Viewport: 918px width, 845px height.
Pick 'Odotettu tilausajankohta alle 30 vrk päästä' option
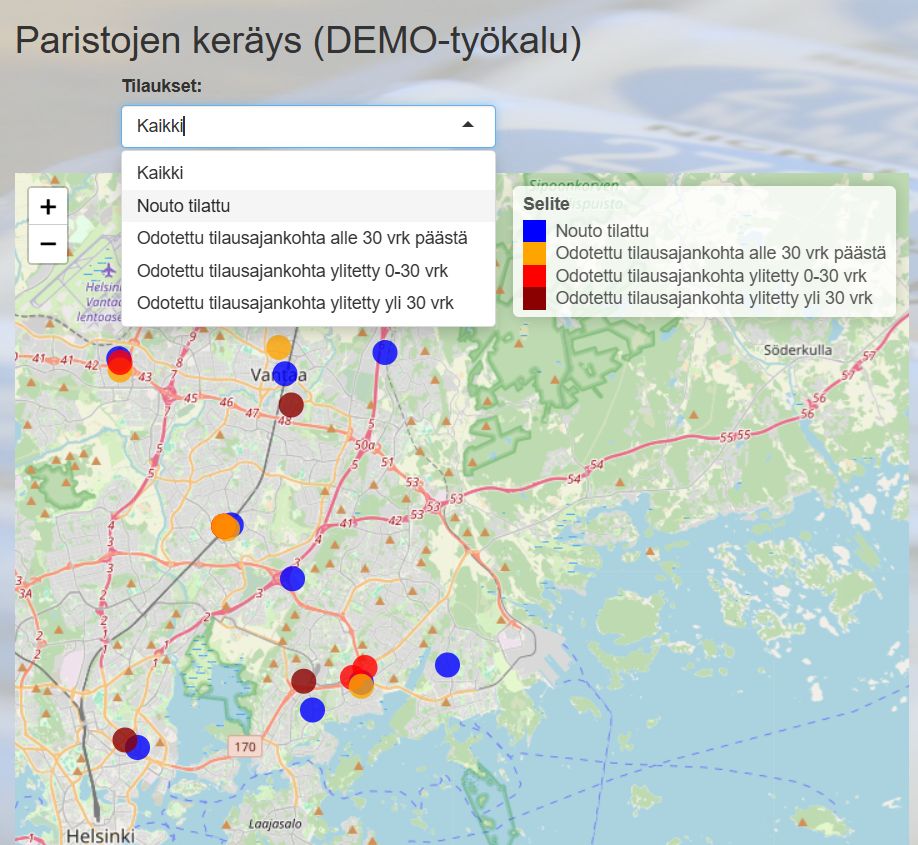coord(302,239)
